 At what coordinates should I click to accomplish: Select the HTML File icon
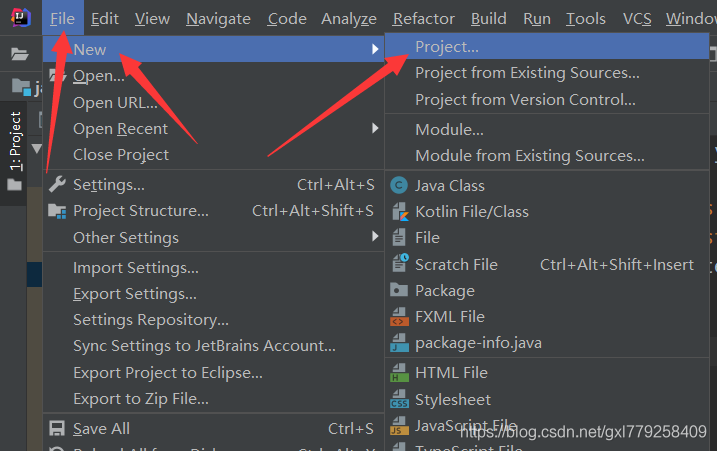tap(399, 373)
